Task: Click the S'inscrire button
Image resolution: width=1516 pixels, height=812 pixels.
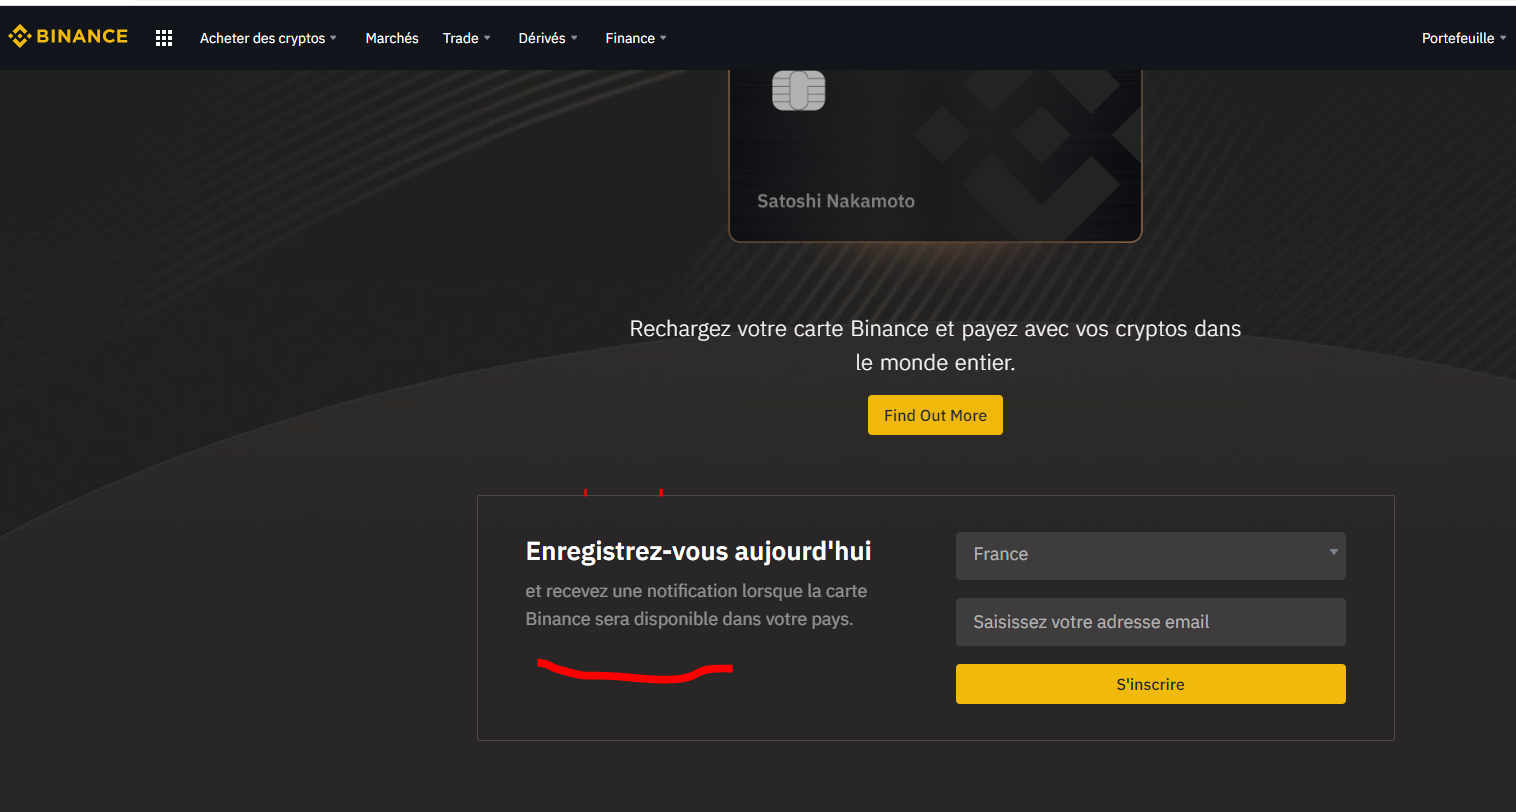Action: 1150,684
